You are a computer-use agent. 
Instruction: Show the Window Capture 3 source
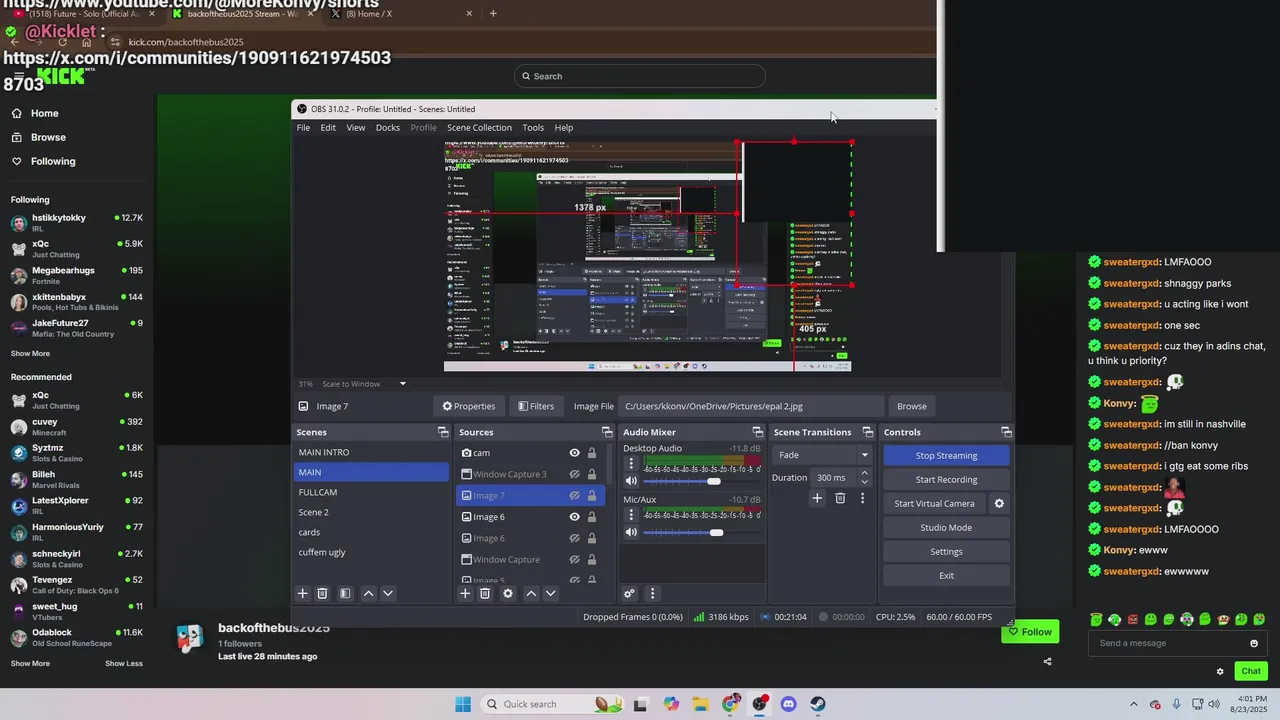point(574,474)
